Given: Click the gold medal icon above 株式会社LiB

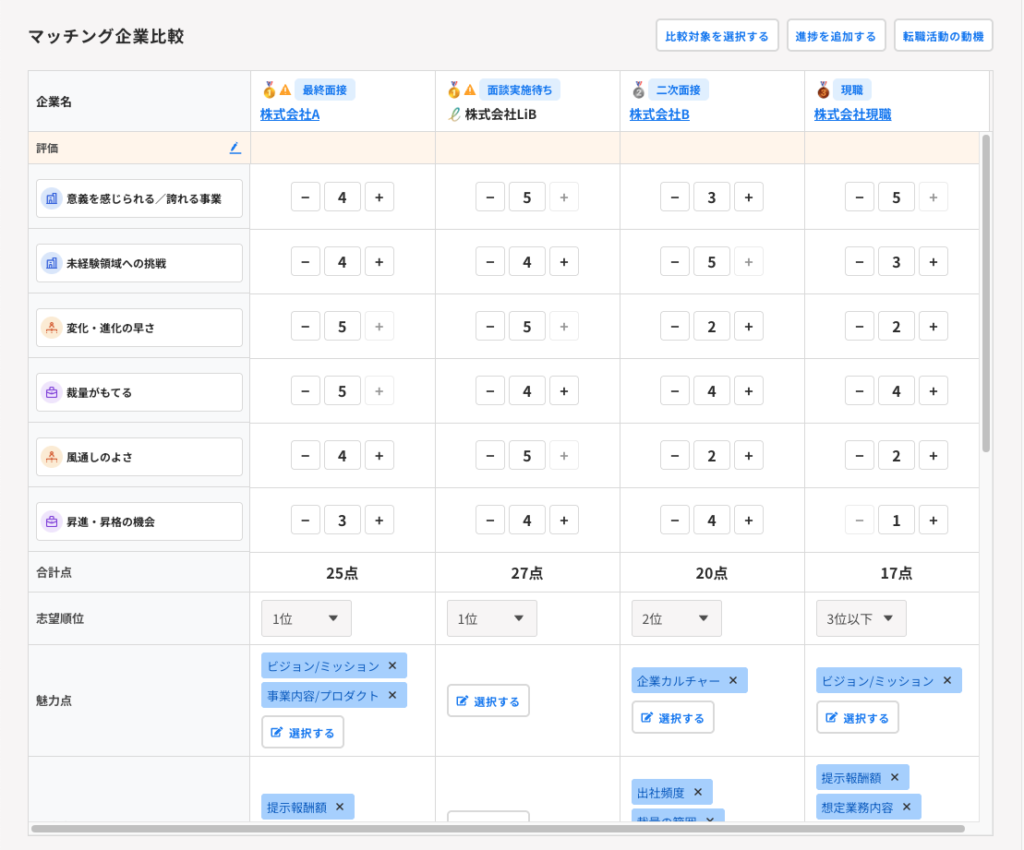Looking at the screenshot, I should point(454,90).
